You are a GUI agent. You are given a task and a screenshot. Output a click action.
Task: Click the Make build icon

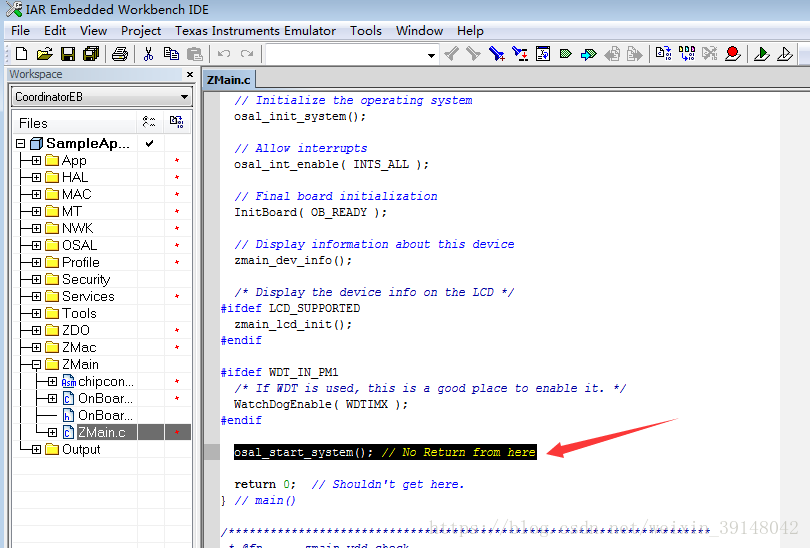(687, 54)
